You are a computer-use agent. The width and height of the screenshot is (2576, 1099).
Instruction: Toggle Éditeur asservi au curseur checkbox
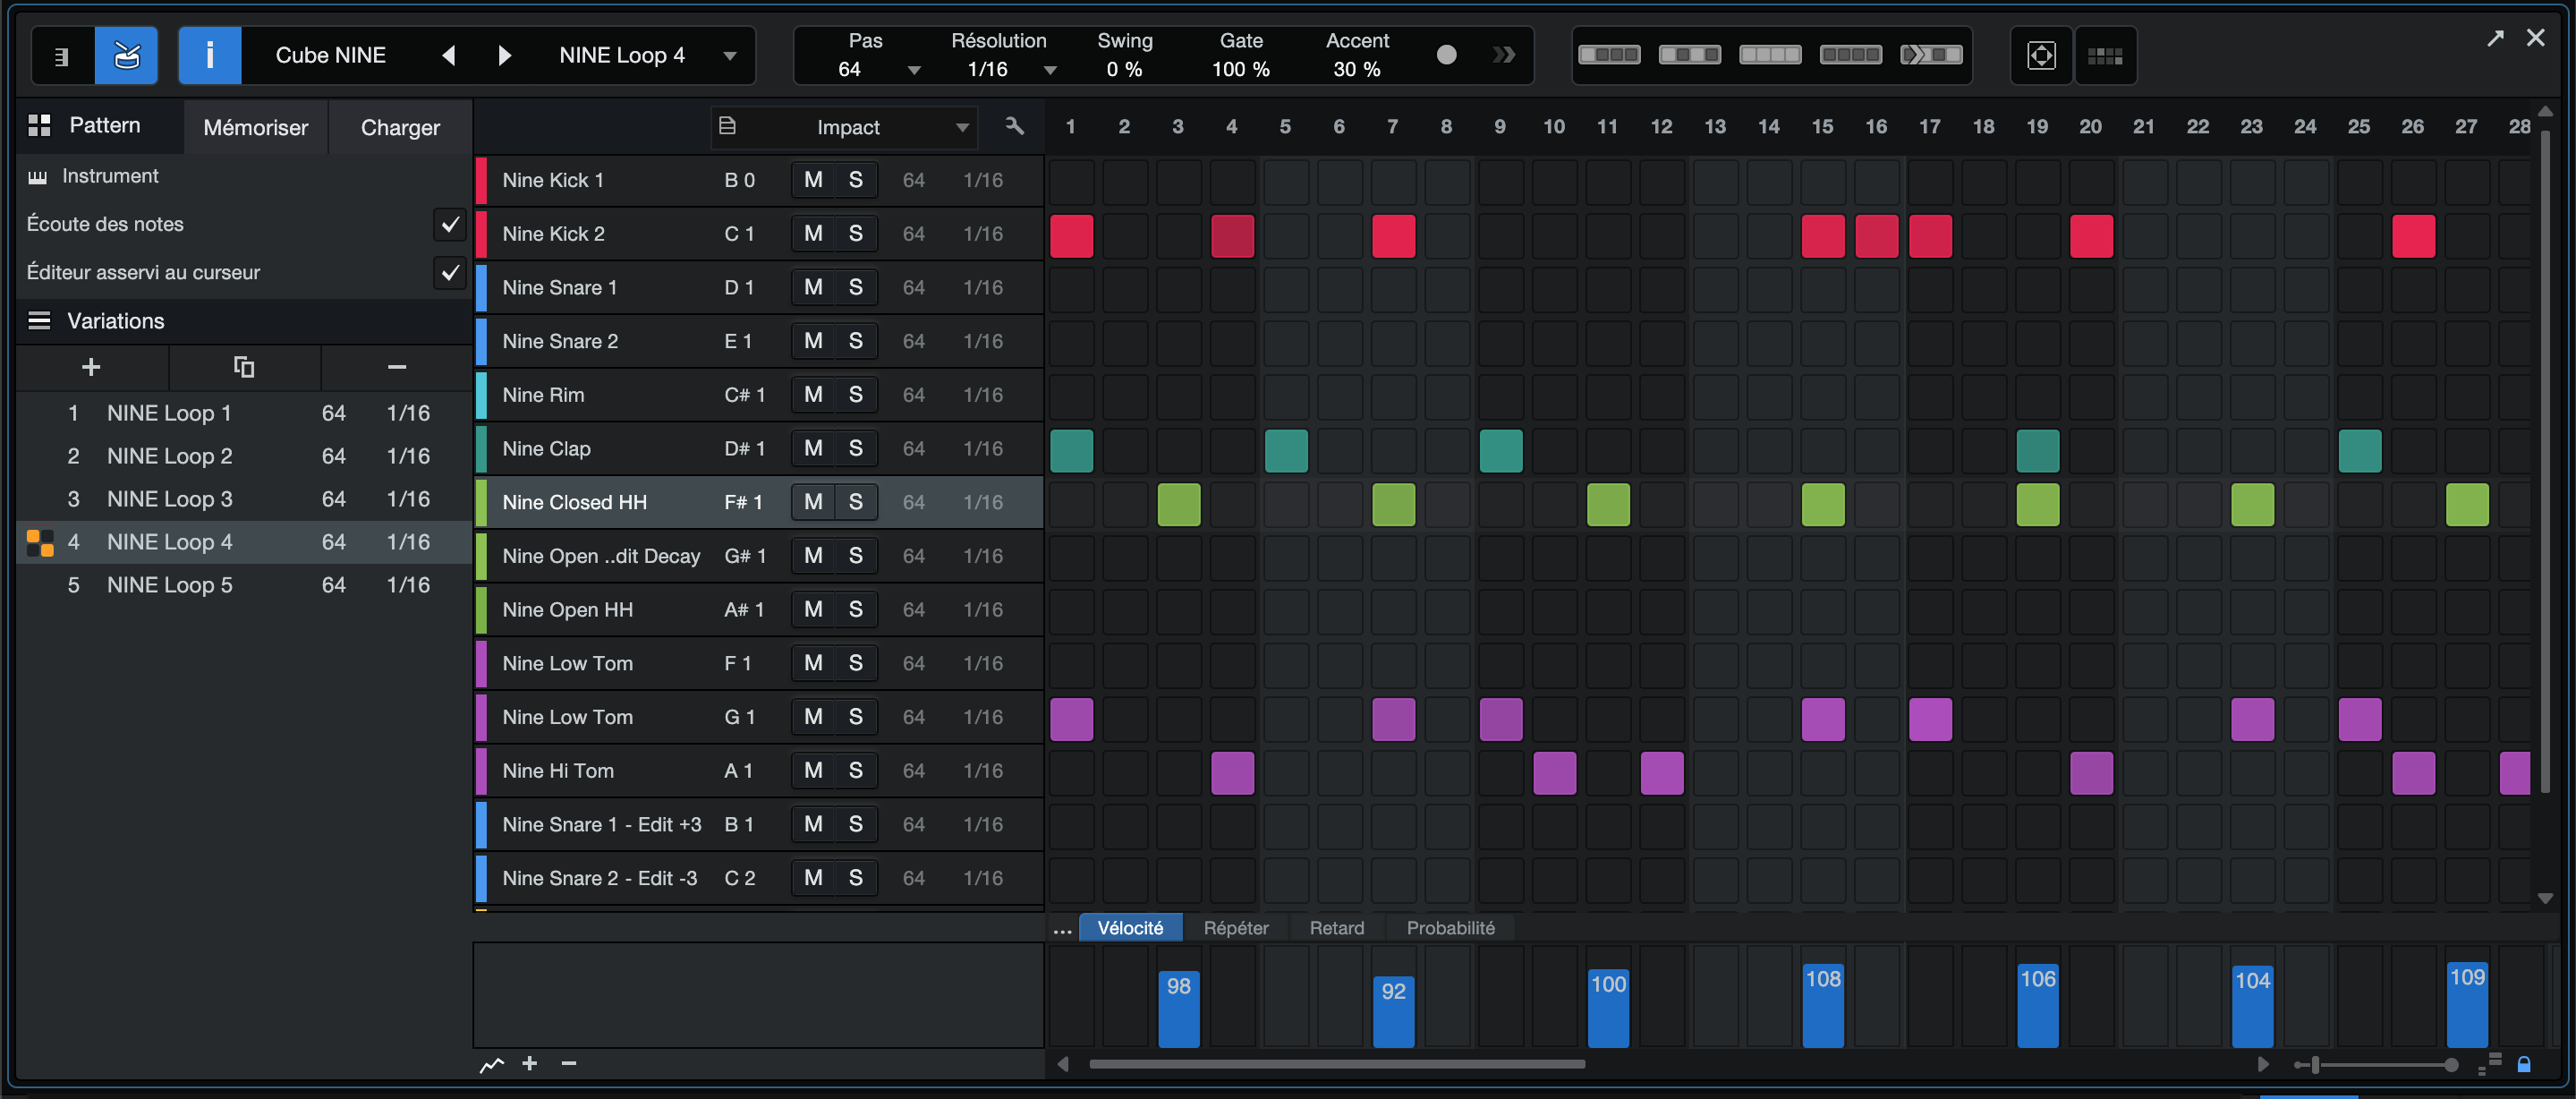pos(450,272)
